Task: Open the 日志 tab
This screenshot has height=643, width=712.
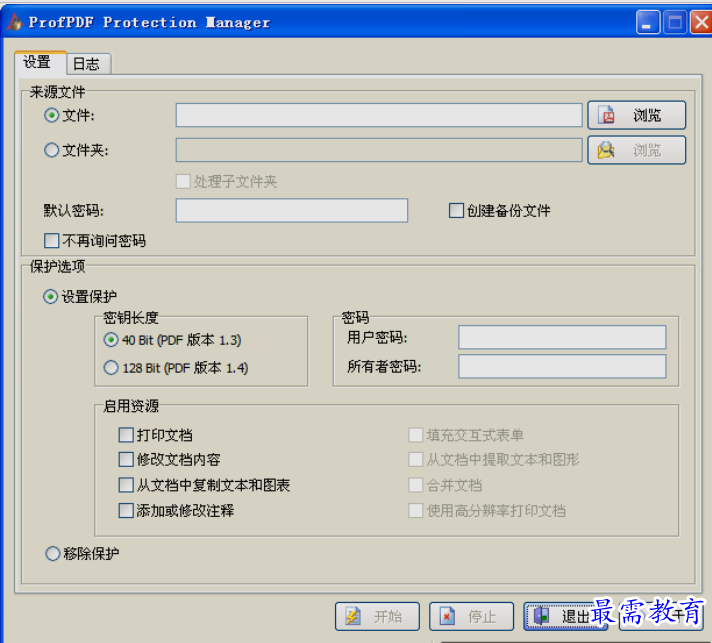Action: click(89, 64)
